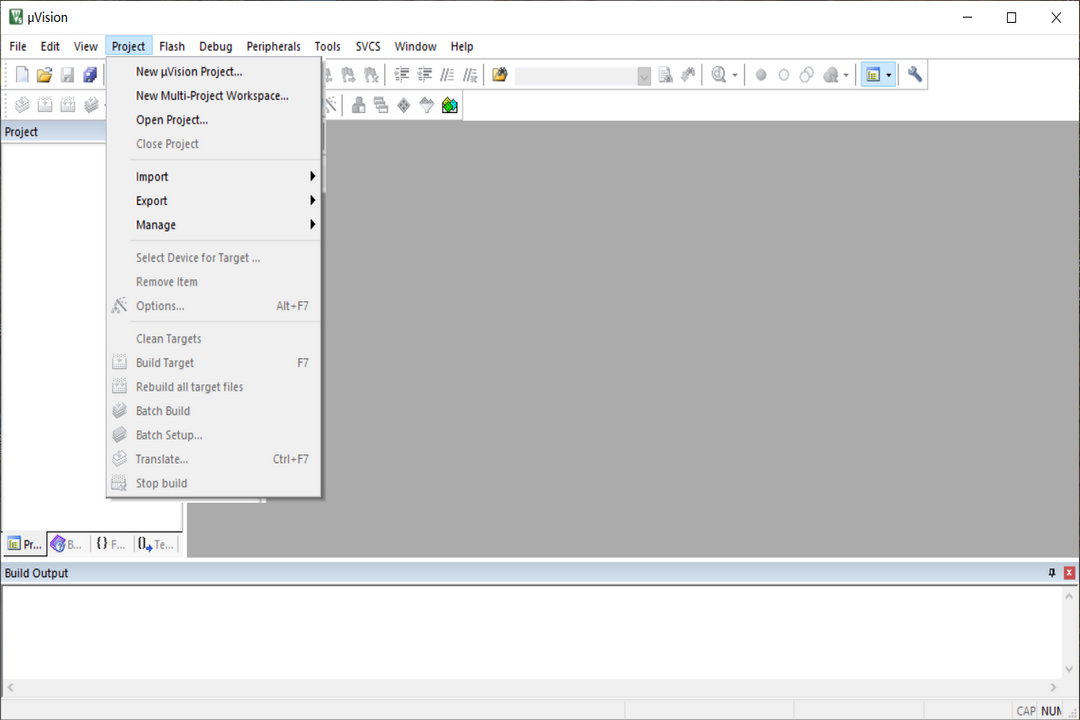The width and height of the screenshot is (1080, 720).
Task: Open the Configuration wrench icon
Action: point(915,75)
